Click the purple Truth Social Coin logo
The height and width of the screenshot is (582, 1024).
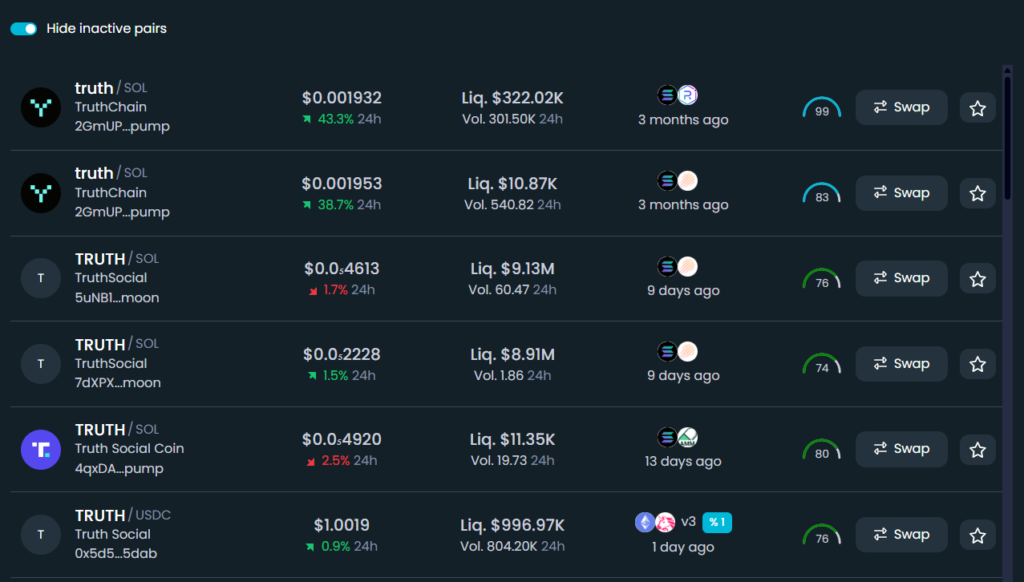[x=41, y=449]
